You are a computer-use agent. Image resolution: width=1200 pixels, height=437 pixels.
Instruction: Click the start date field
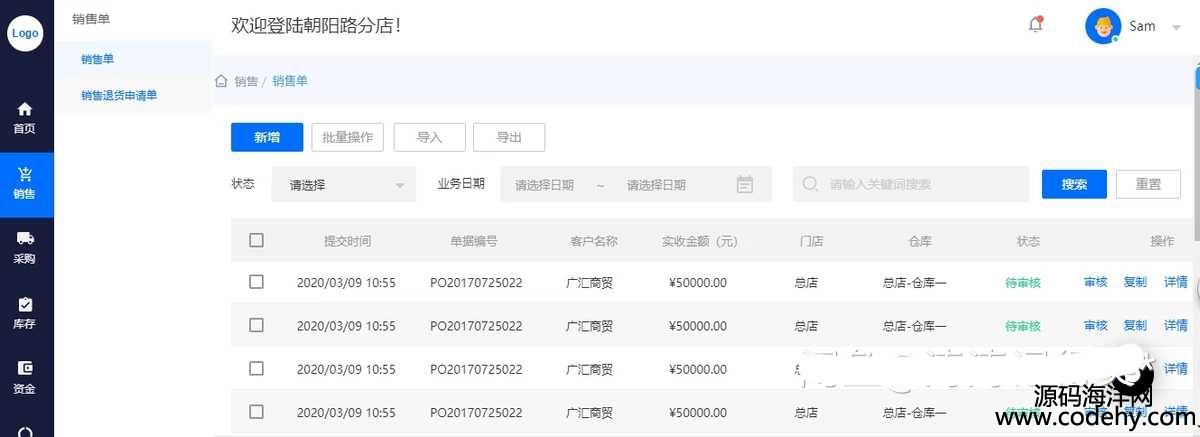pyautogui.click(x=544, y=185)
